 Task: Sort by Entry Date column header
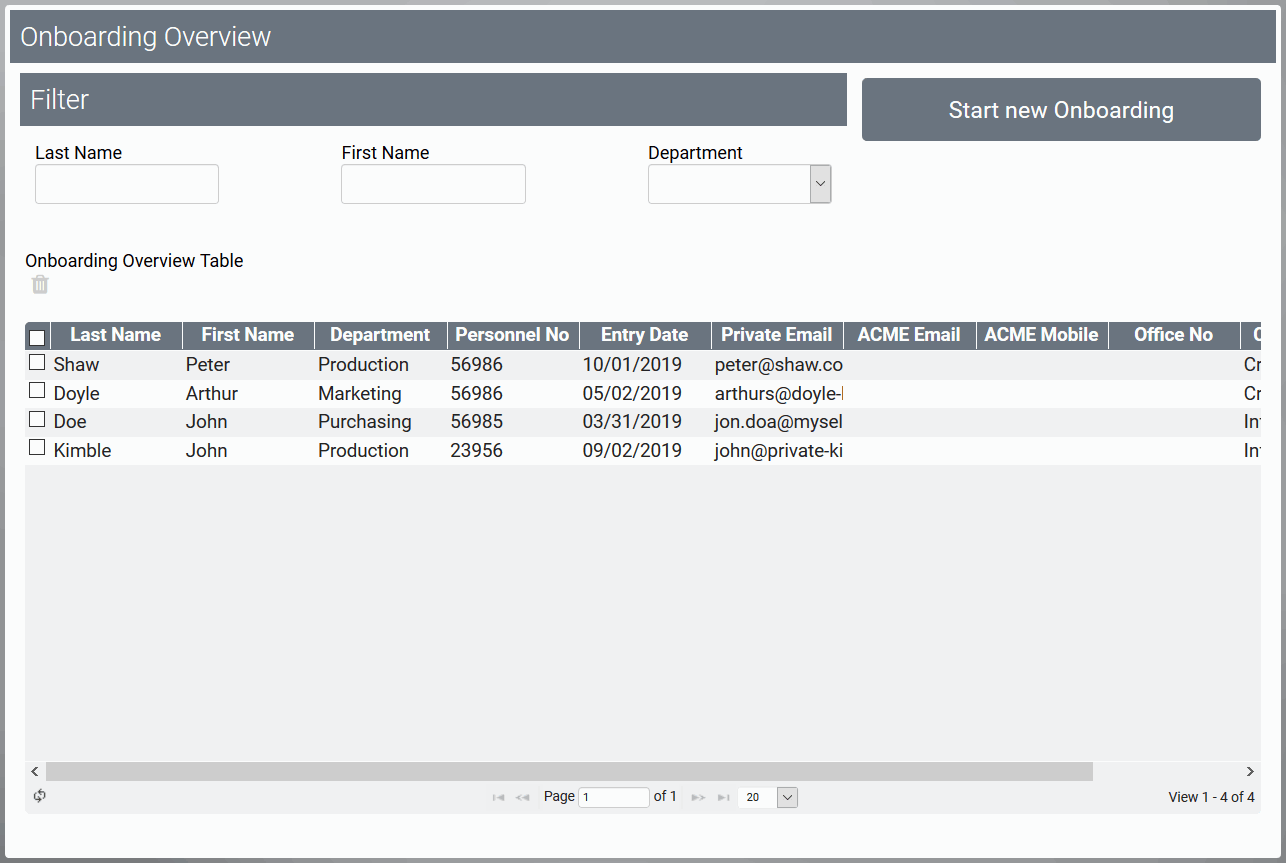click(x=644, y=335)
